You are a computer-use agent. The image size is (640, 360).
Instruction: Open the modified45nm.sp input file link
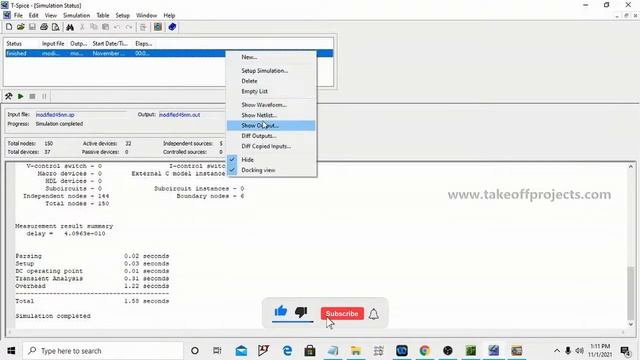pyautogui.click(x=55, y=115)
